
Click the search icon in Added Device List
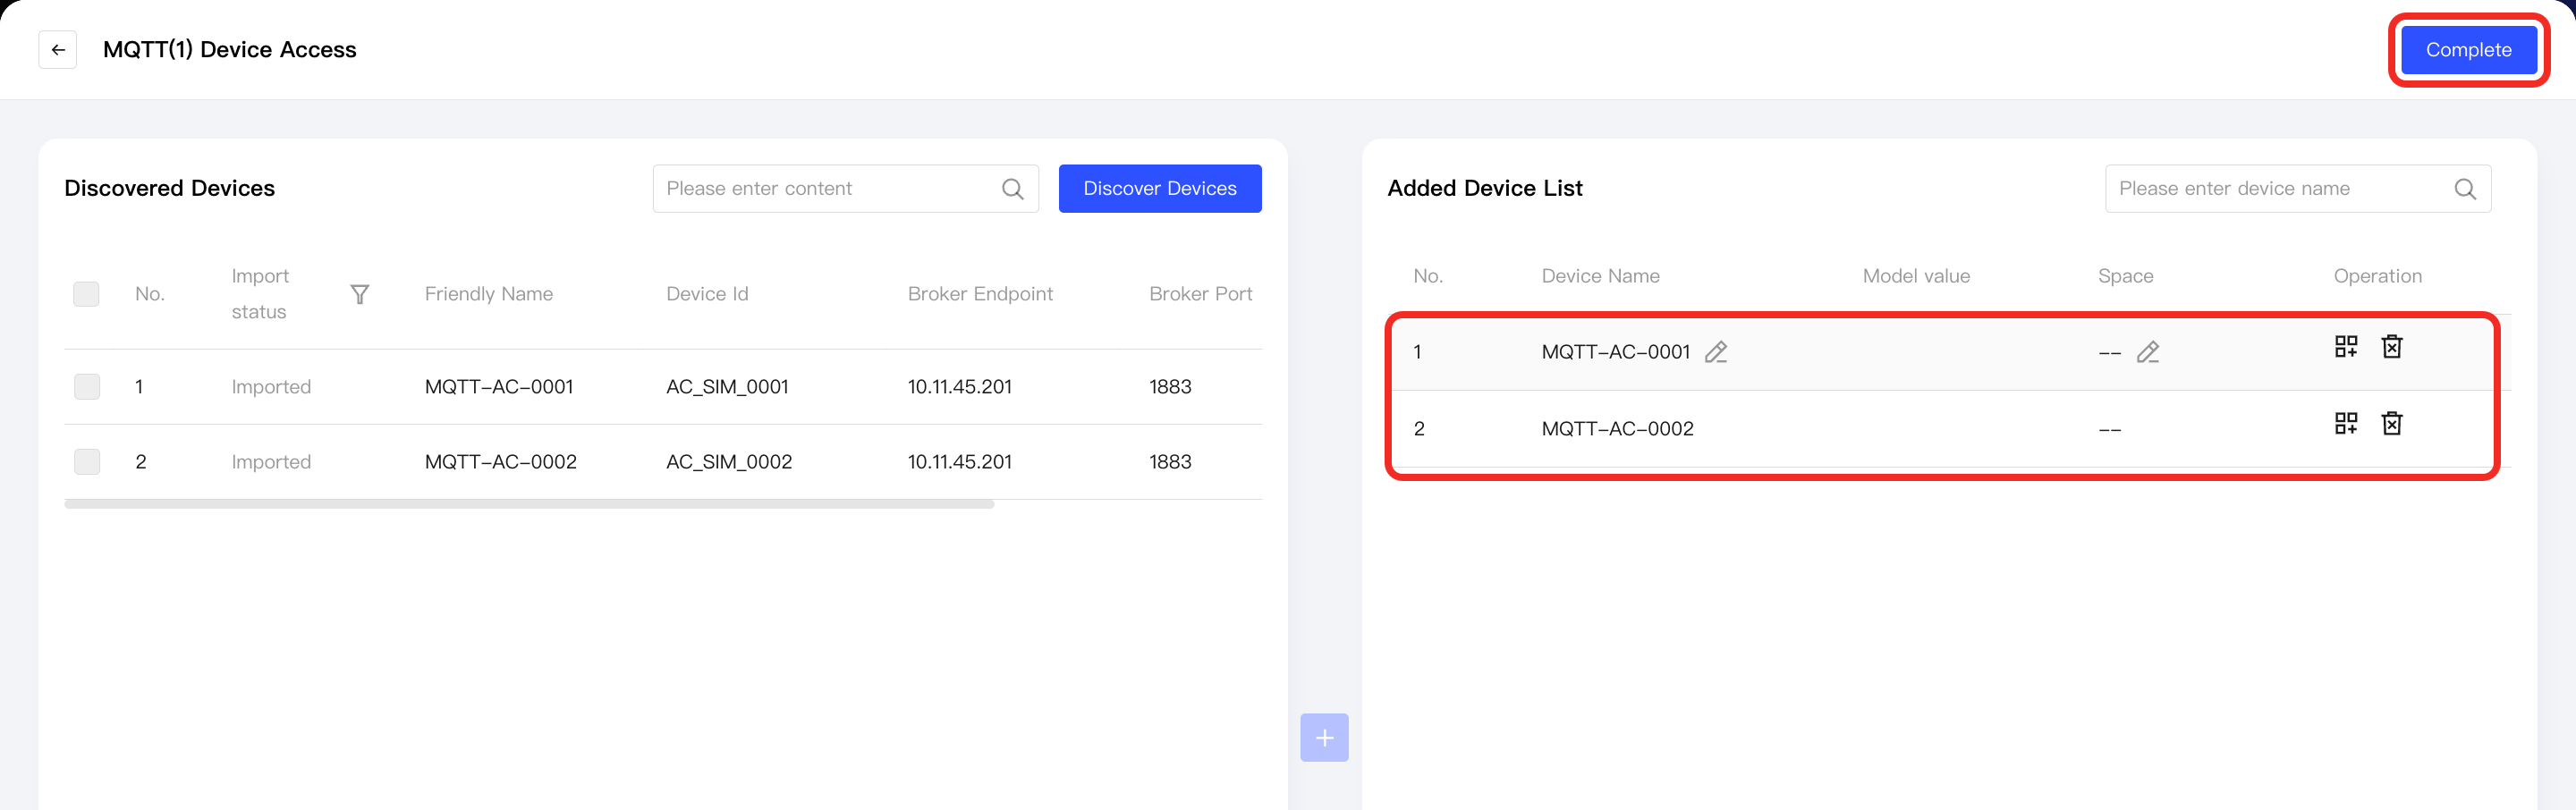click(2465, 189)
